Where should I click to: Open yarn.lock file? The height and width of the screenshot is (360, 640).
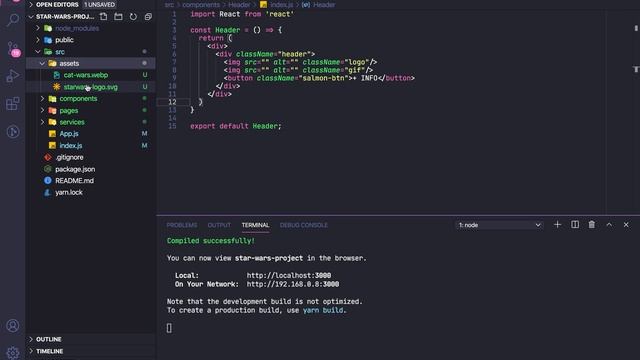point(69,193)
